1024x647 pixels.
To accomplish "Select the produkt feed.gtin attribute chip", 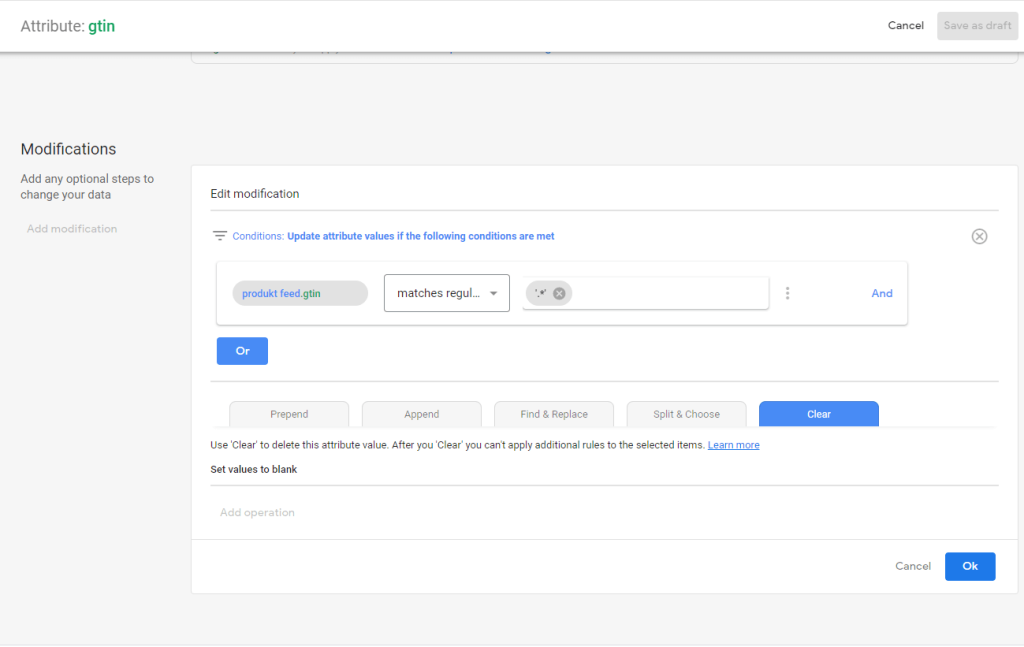I will click(x=300, y=293).
